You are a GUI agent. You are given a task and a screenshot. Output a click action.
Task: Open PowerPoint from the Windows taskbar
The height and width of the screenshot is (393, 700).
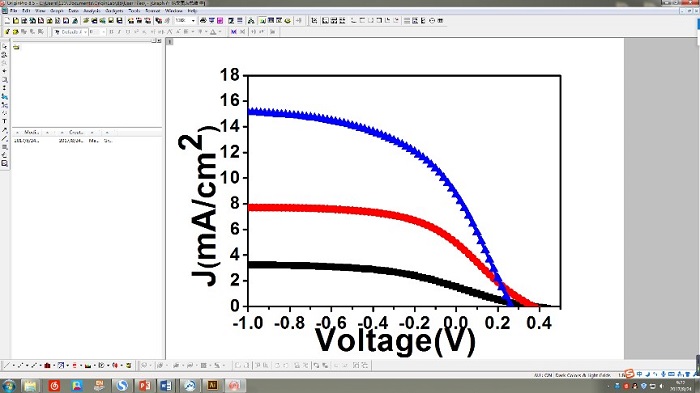144,385
